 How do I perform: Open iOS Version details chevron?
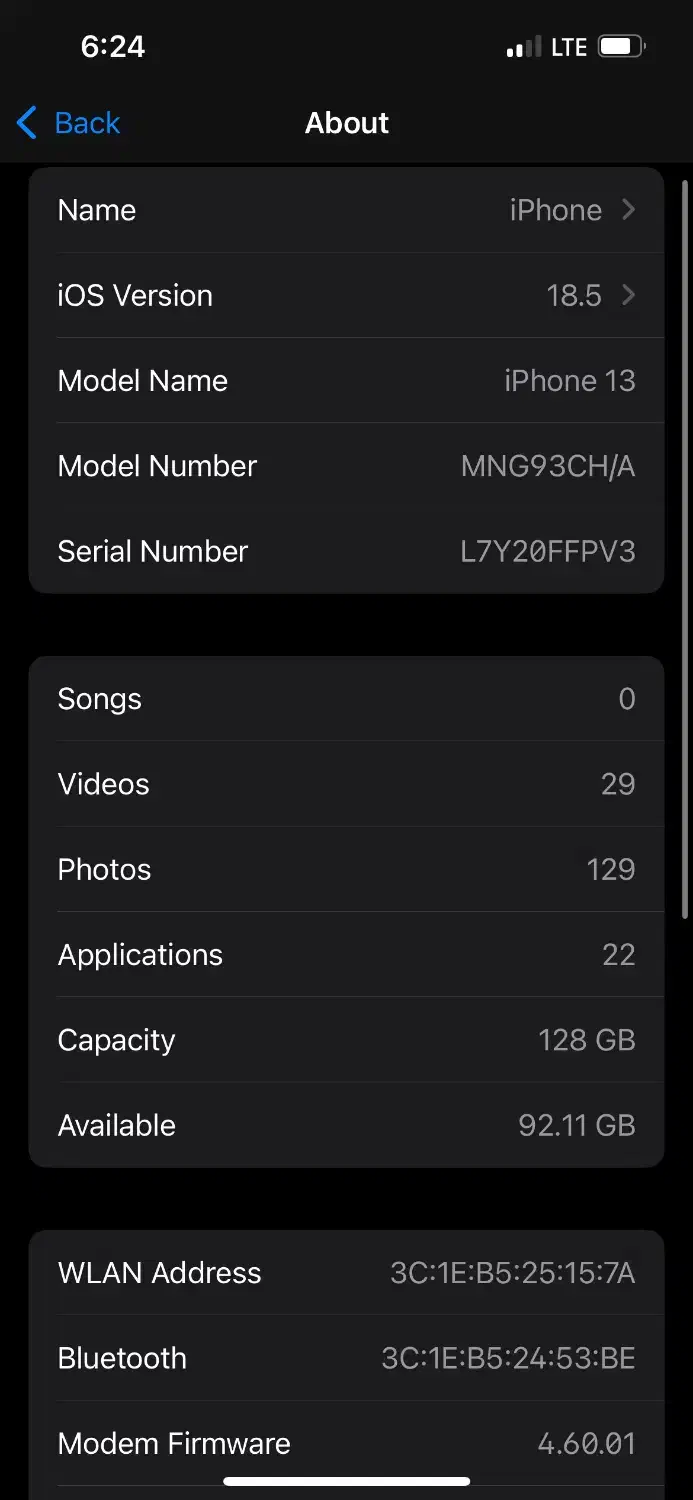628,295
